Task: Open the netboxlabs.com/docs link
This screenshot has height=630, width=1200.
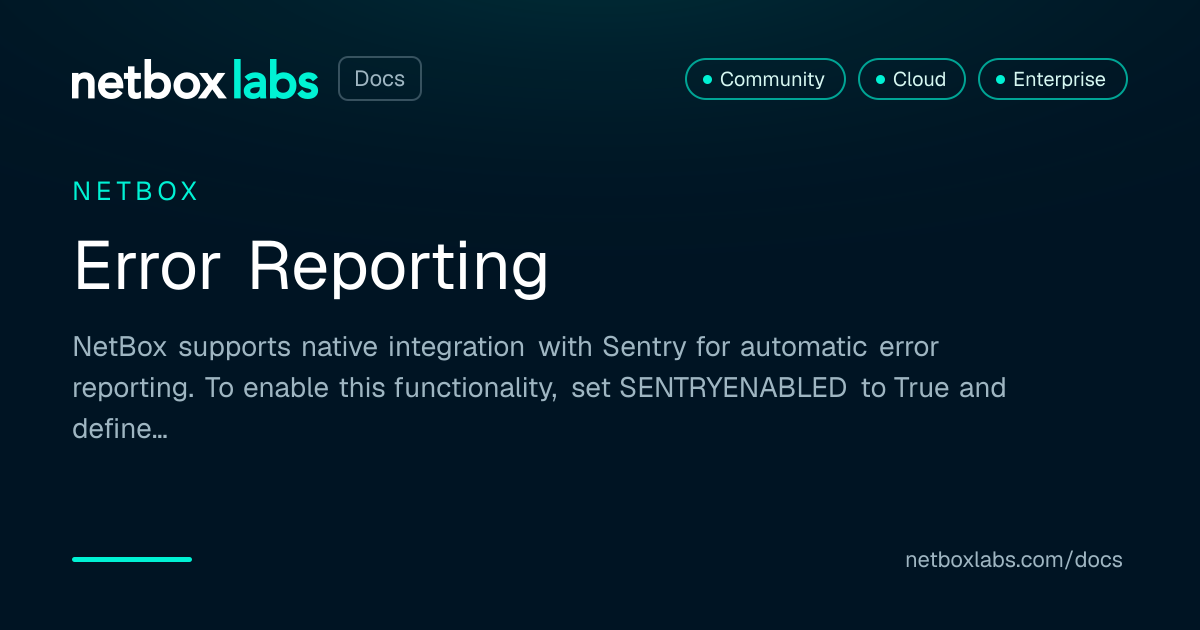Action: click(x=1014, y=560)
